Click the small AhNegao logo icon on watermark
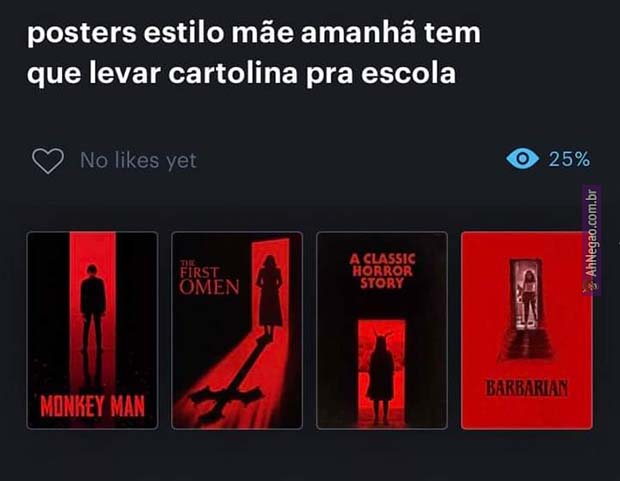The image size is (620, 481). 590,286
